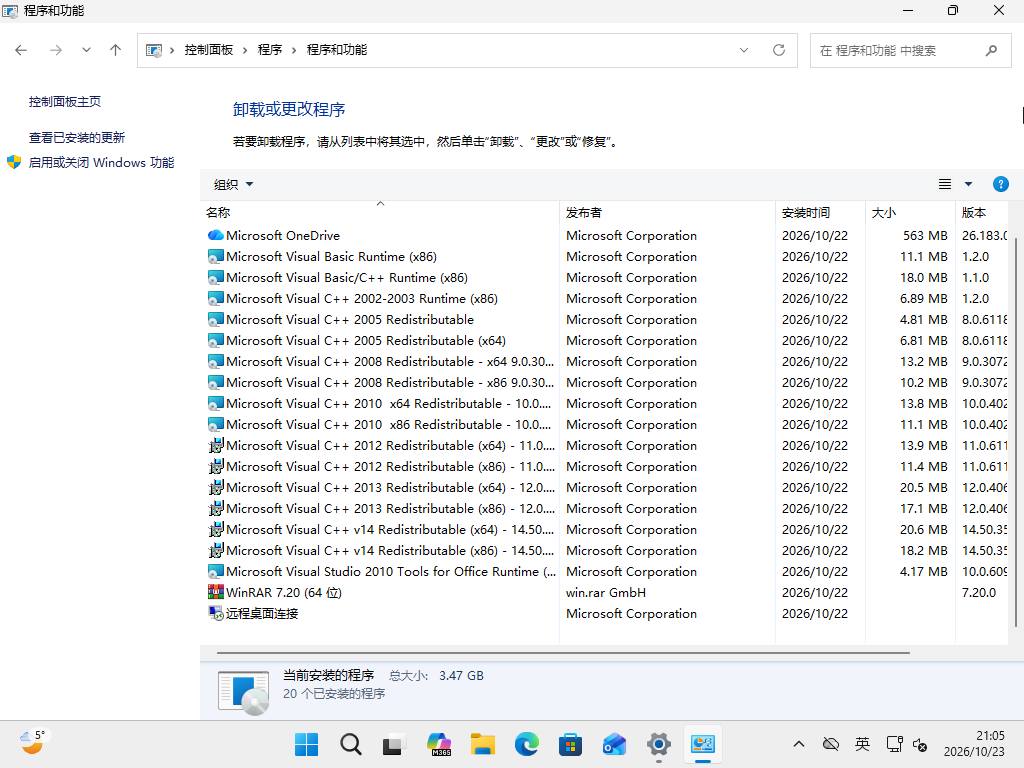Image resolution: width=1024 pixels, height=768 pixels.
Task: Click icon of Visual Basic Runtime (x86)
Action: pyautogui.click(x=216, y=257)
